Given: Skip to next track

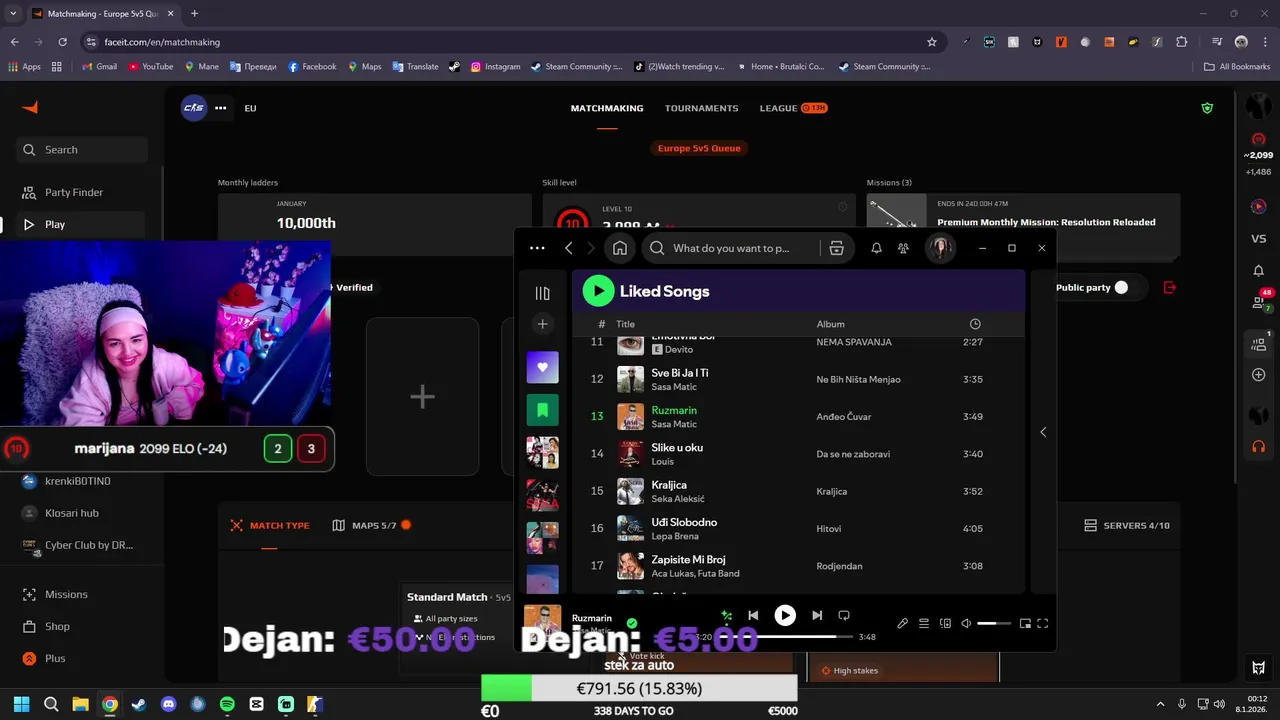Looking at the screenshot, I should tap(817, 616).
